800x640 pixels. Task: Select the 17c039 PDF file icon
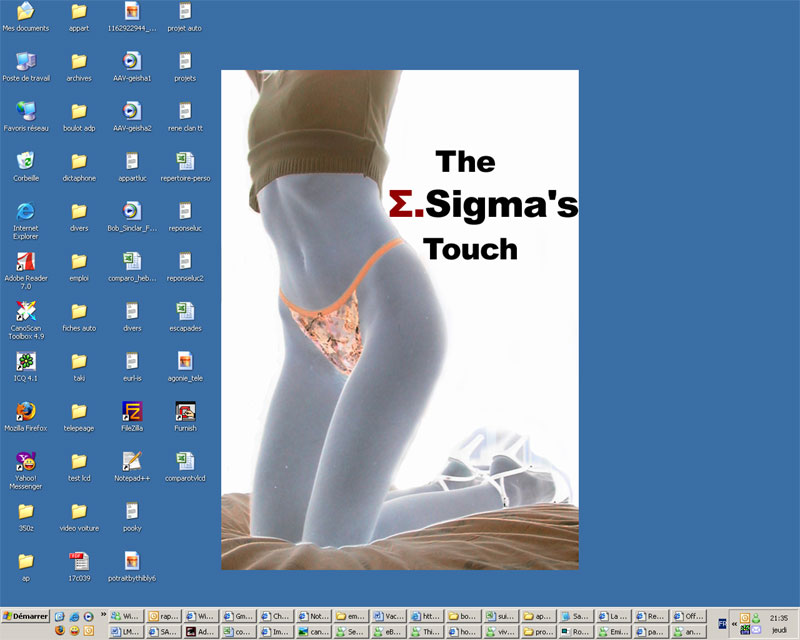79,561
